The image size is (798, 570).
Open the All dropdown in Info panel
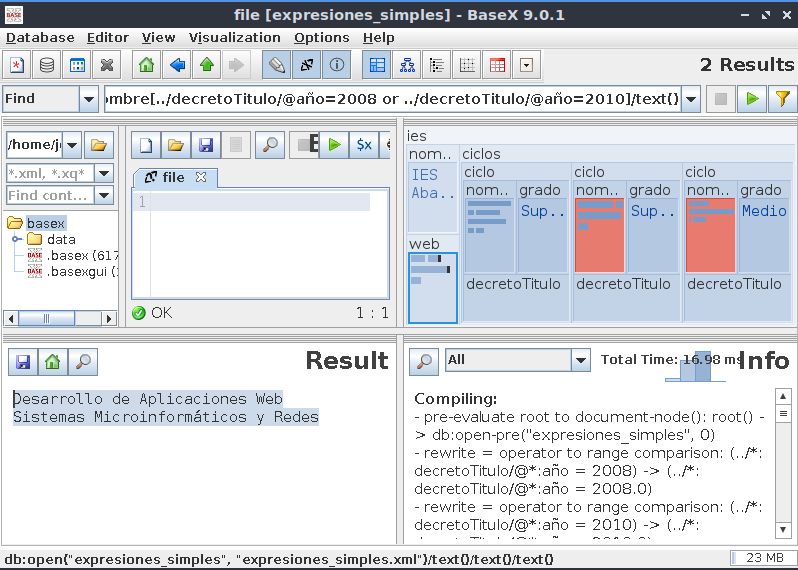tap(580, 360)
